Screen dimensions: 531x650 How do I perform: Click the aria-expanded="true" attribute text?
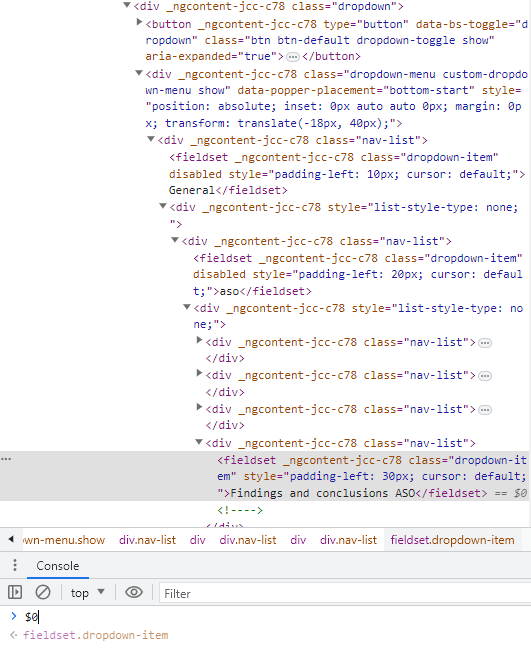[211, 56]
